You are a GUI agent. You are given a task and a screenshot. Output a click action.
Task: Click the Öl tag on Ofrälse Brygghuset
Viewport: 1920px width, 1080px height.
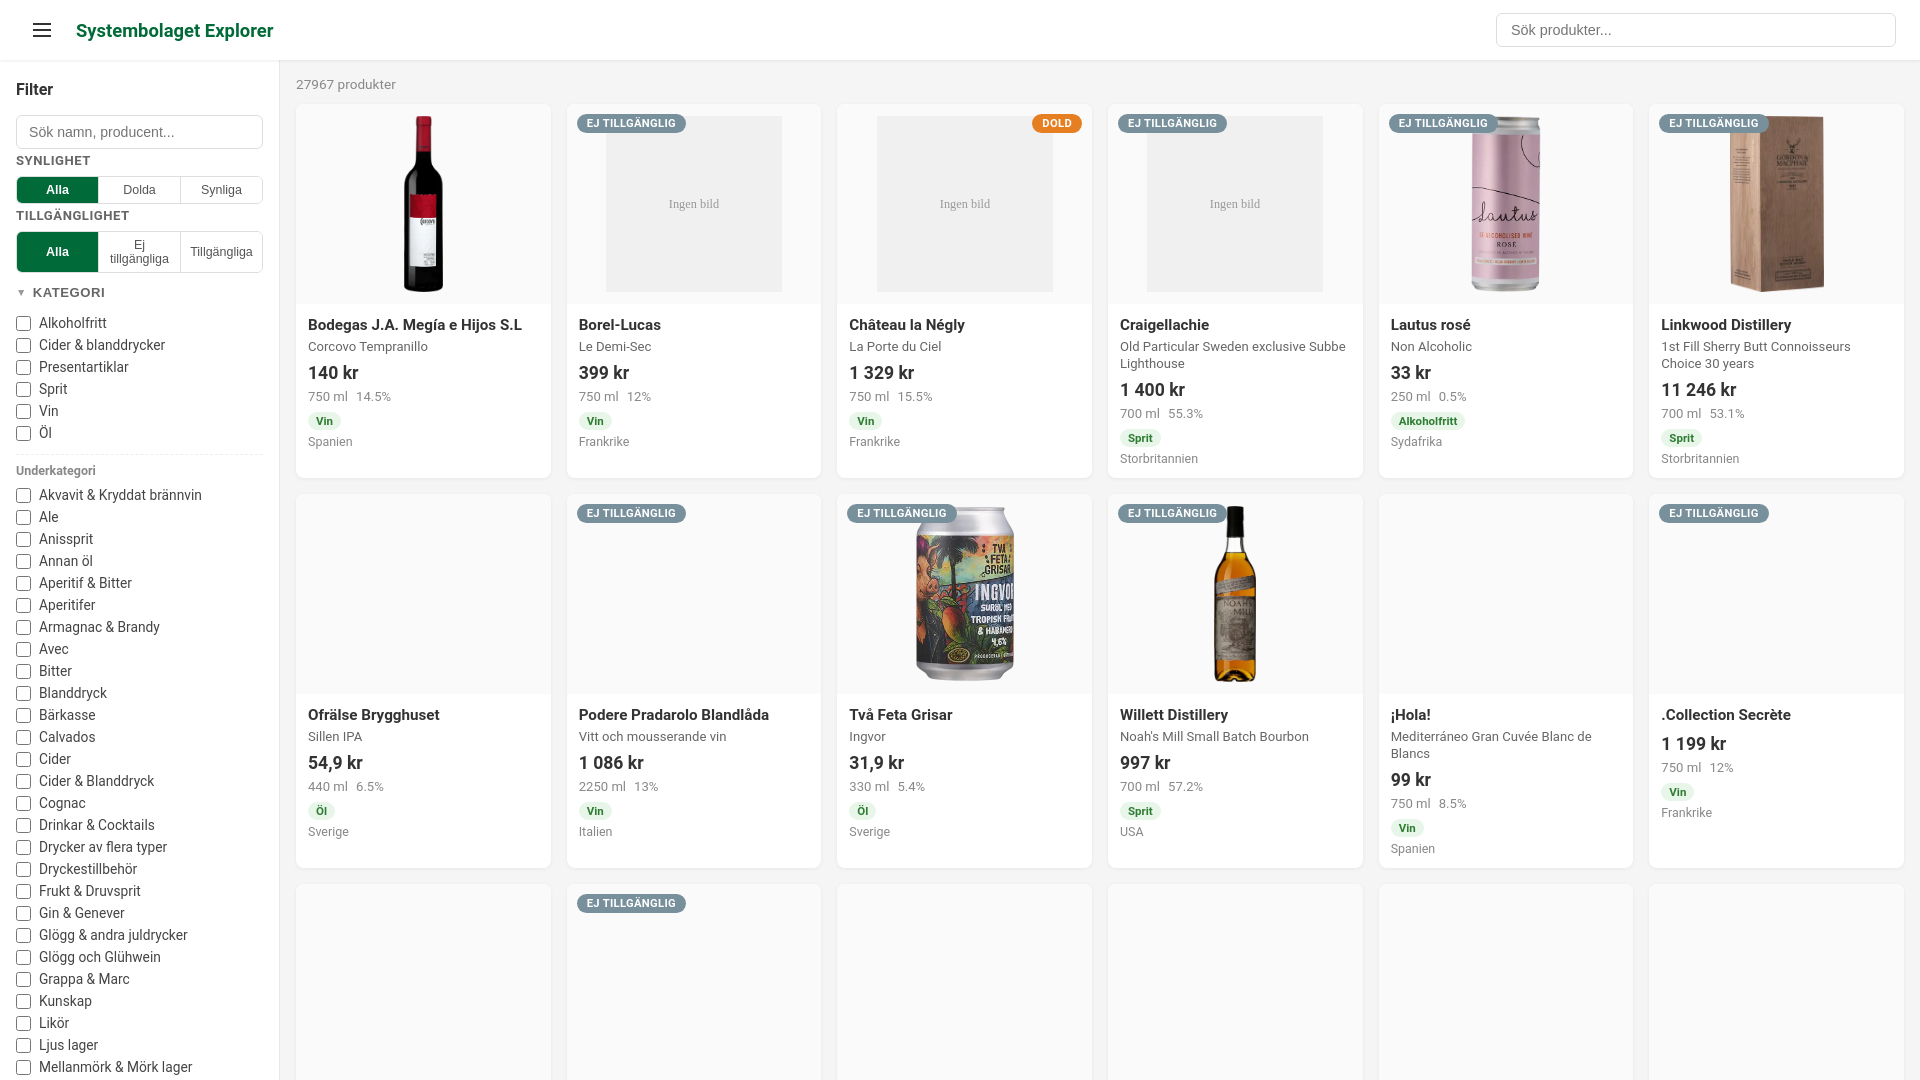click(x=321, y=812)
